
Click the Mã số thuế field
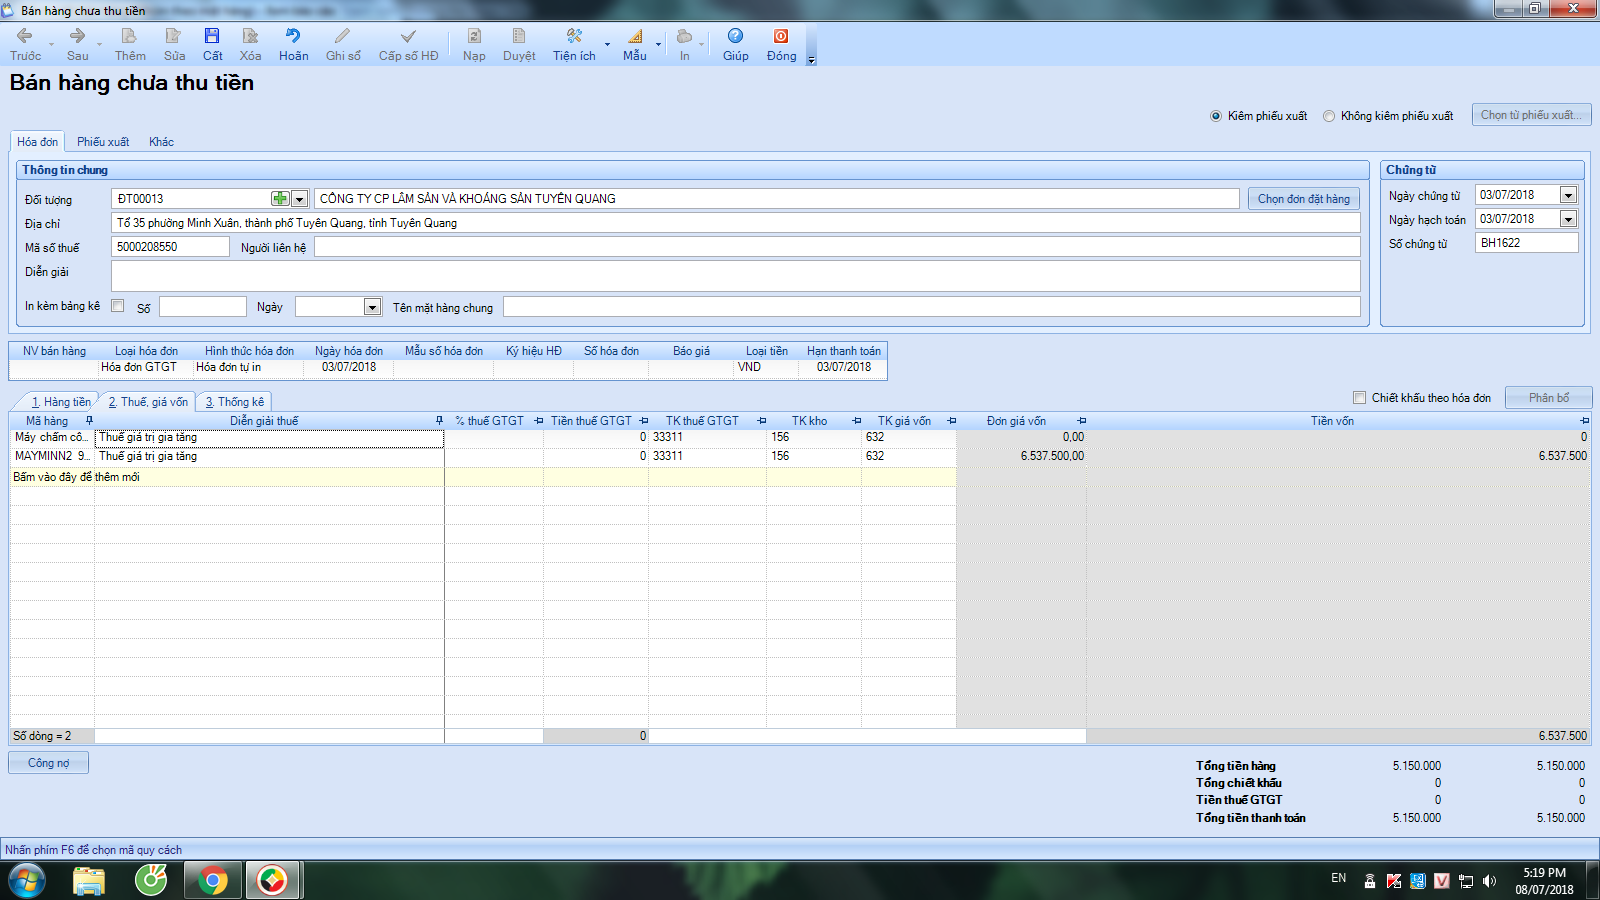(170, 247)
